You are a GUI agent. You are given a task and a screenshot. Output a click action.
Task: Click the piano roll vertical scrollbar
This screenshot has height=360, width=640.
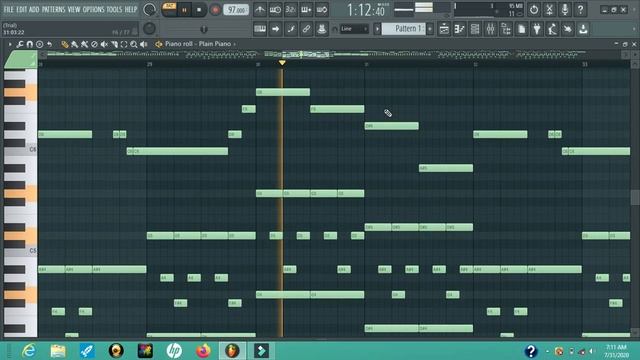tap(635, 198)
